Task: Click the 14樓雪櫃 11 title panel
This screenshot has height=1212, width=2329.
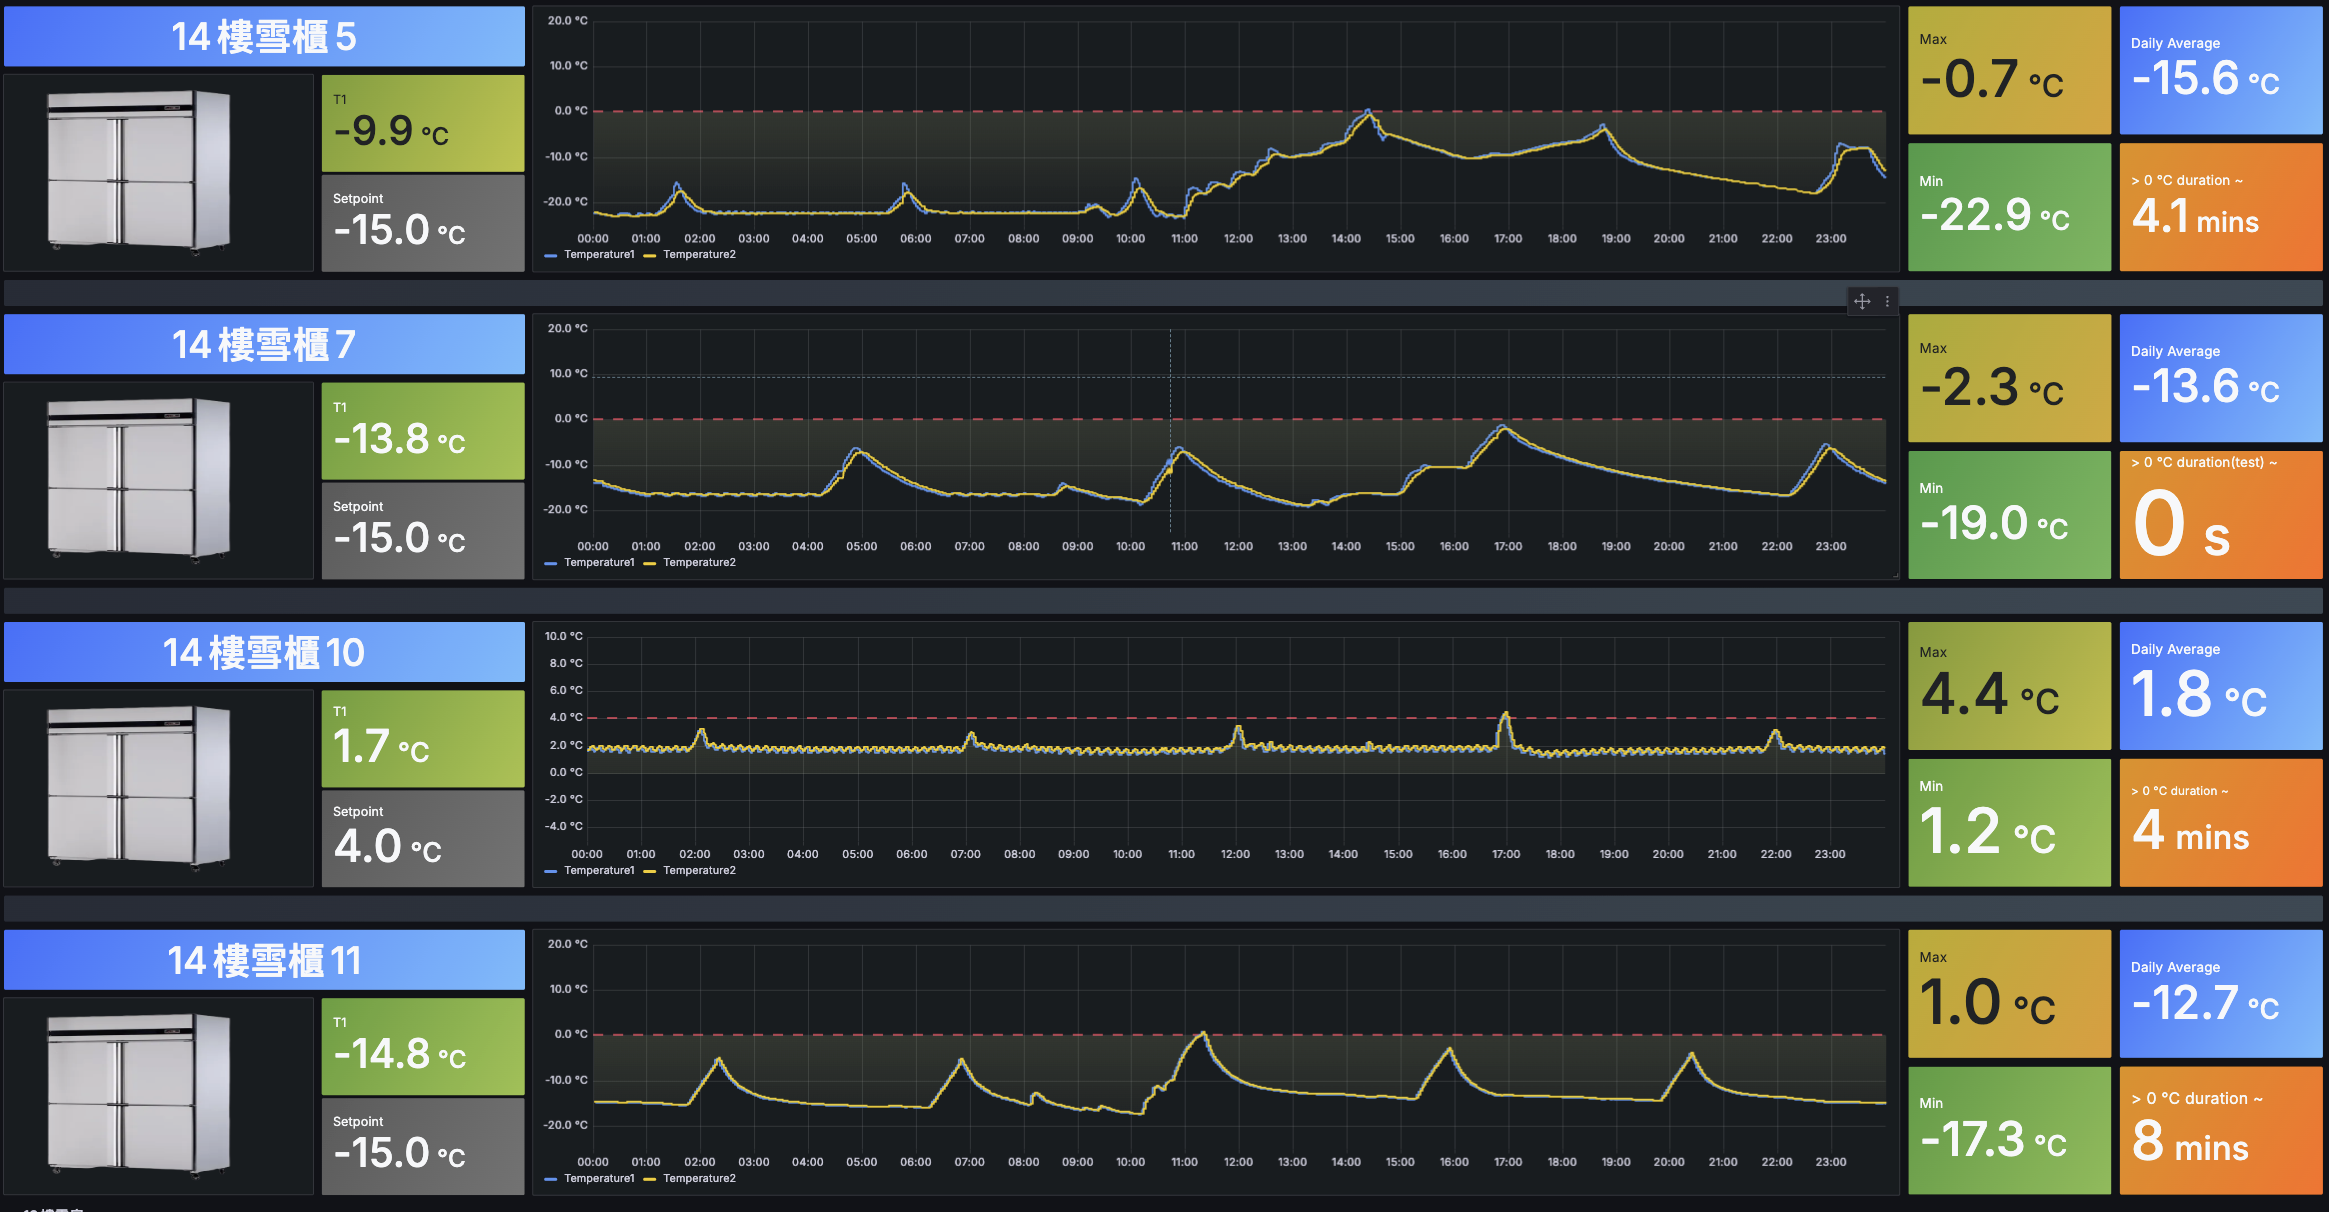Action: click(264, 961)
